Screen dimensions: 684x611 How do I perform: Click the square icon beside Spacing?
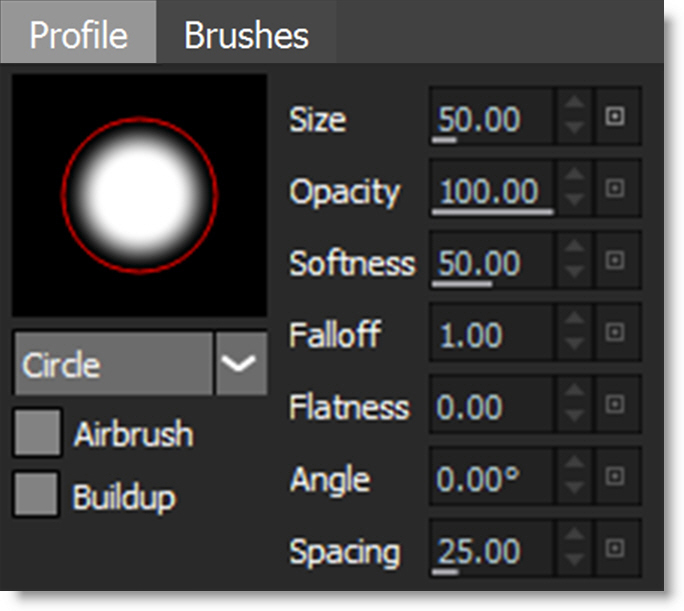coord(615,549)
